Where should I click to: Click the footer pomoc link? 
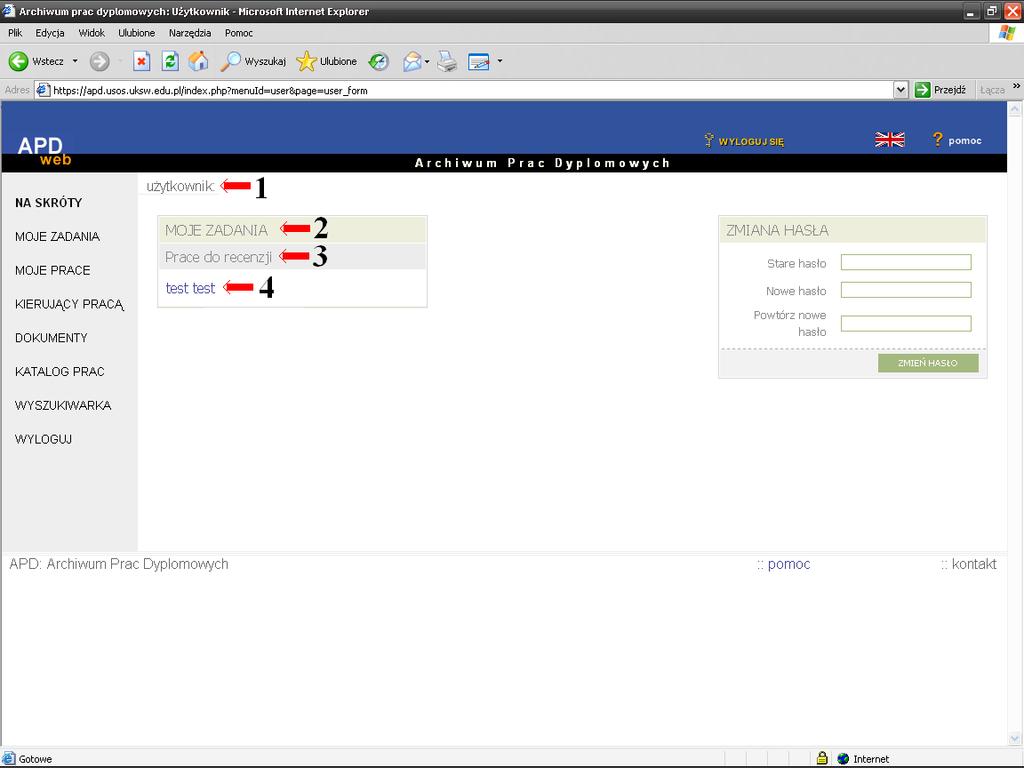(789, 564)
